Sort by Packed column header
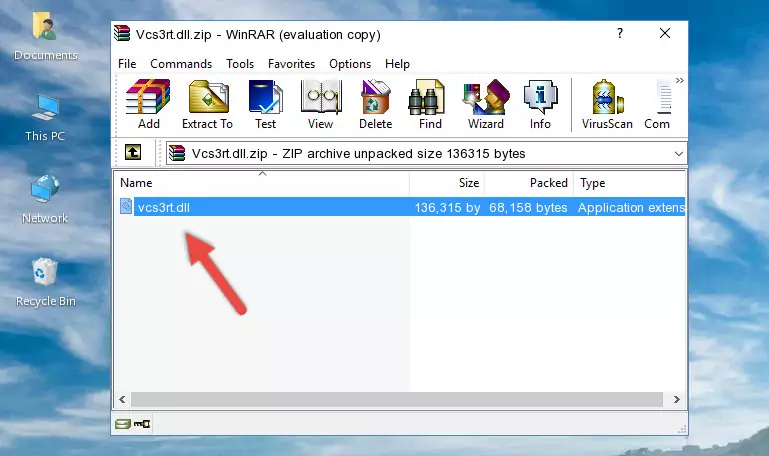 click(529, 183)
